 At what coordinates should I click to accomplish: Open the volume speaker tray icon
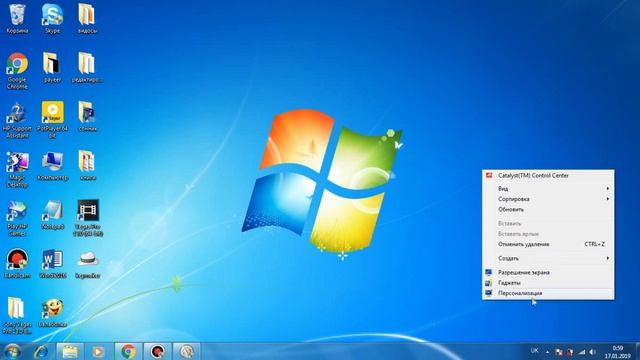tap(593, 352)
